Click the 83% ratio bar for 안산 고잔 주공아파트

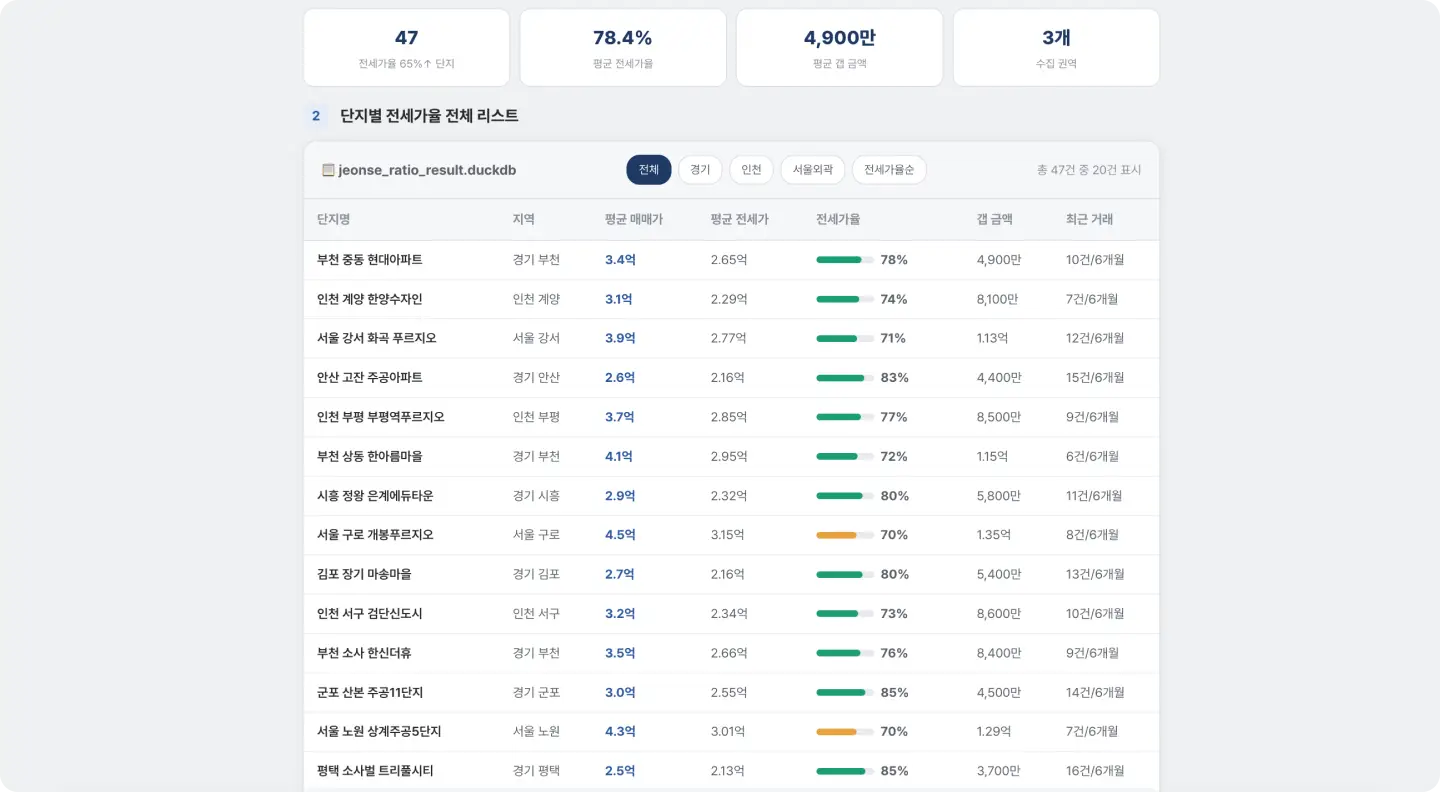click(x=845, y=378)
